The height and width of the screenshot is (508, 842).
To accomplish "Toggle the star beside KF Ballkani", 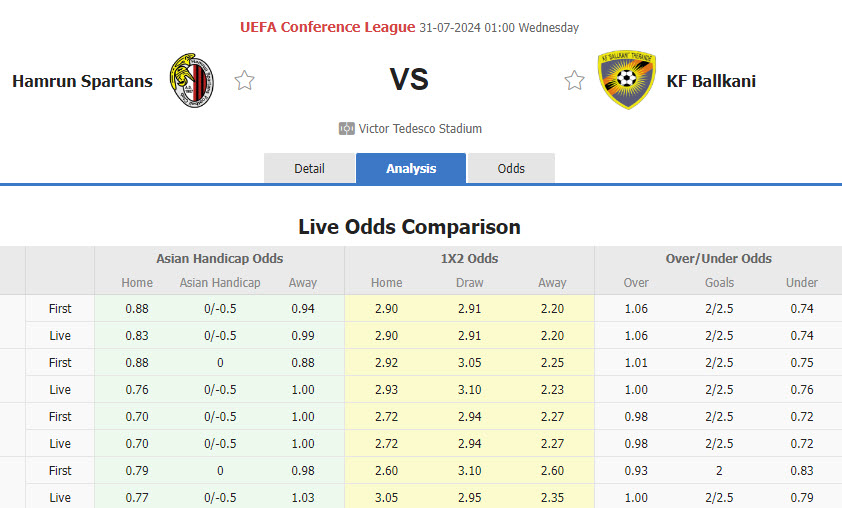I will [574, 81].
